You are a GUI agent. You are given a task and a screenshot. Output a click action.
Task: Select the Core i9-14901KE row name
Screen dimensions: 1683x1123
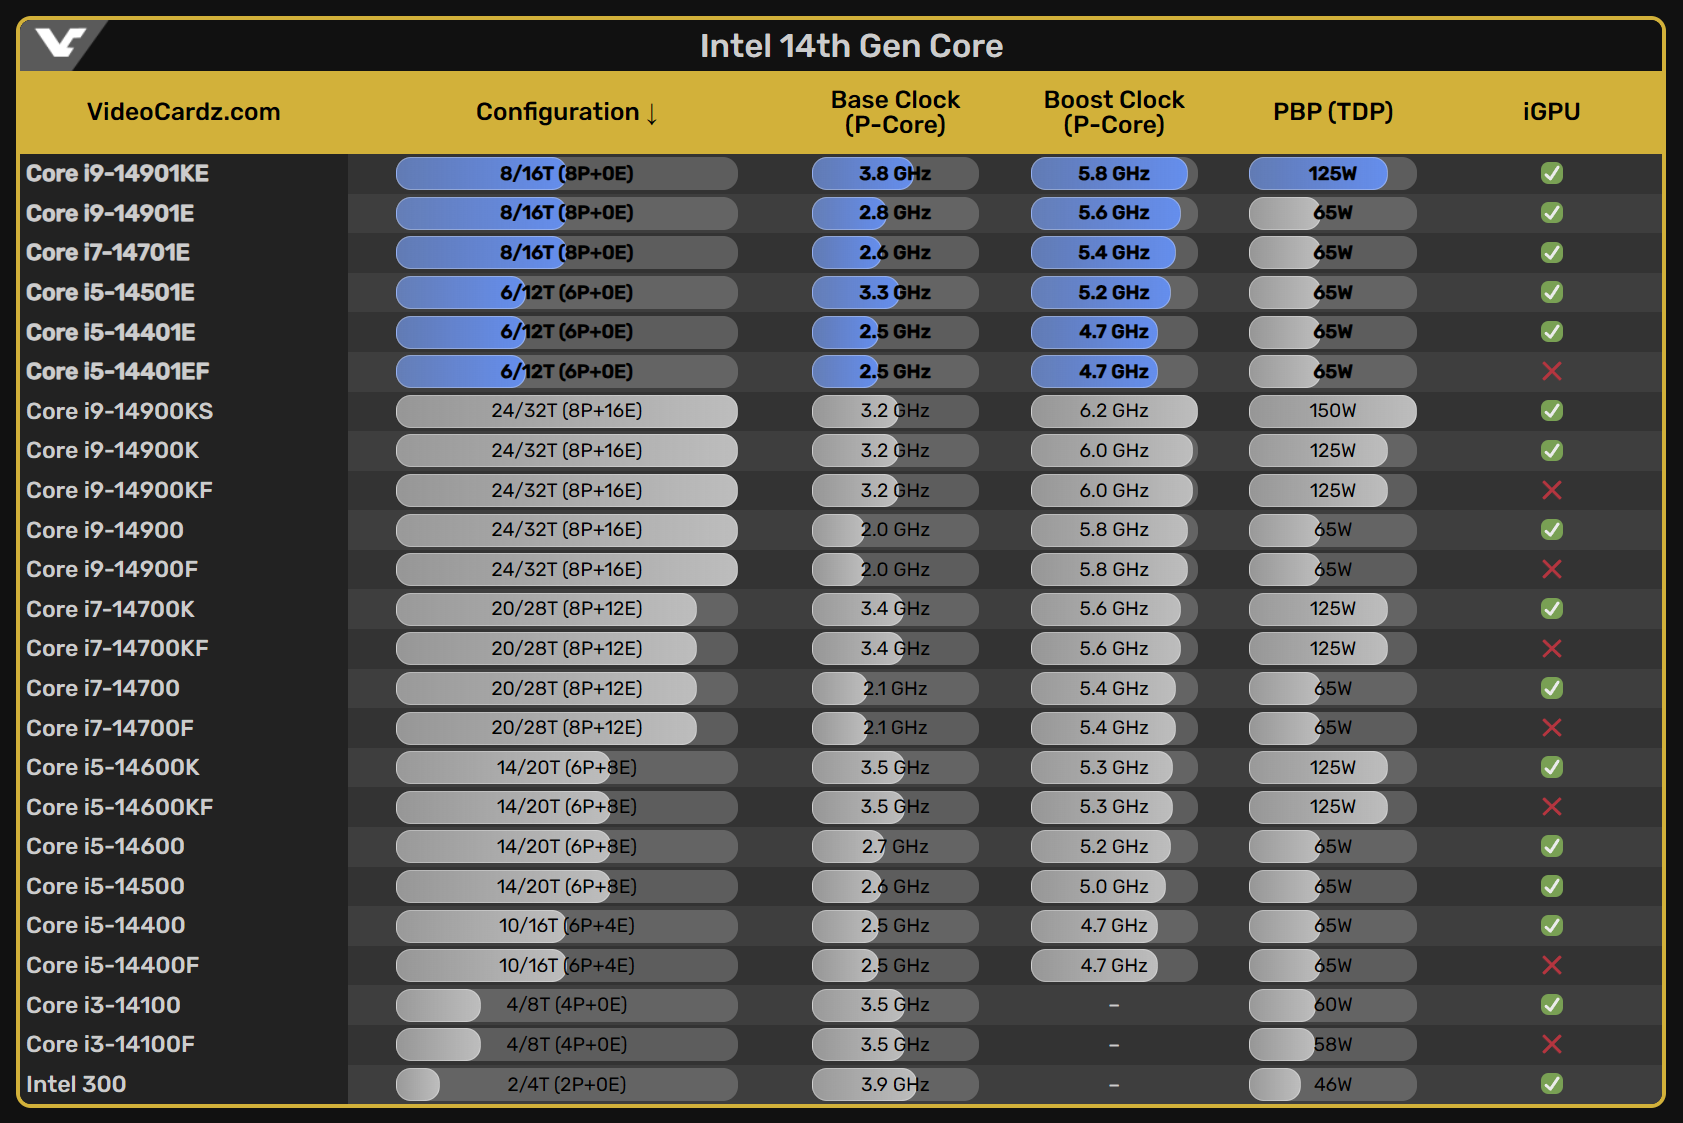pyautogui.click(x=118, y=173)
